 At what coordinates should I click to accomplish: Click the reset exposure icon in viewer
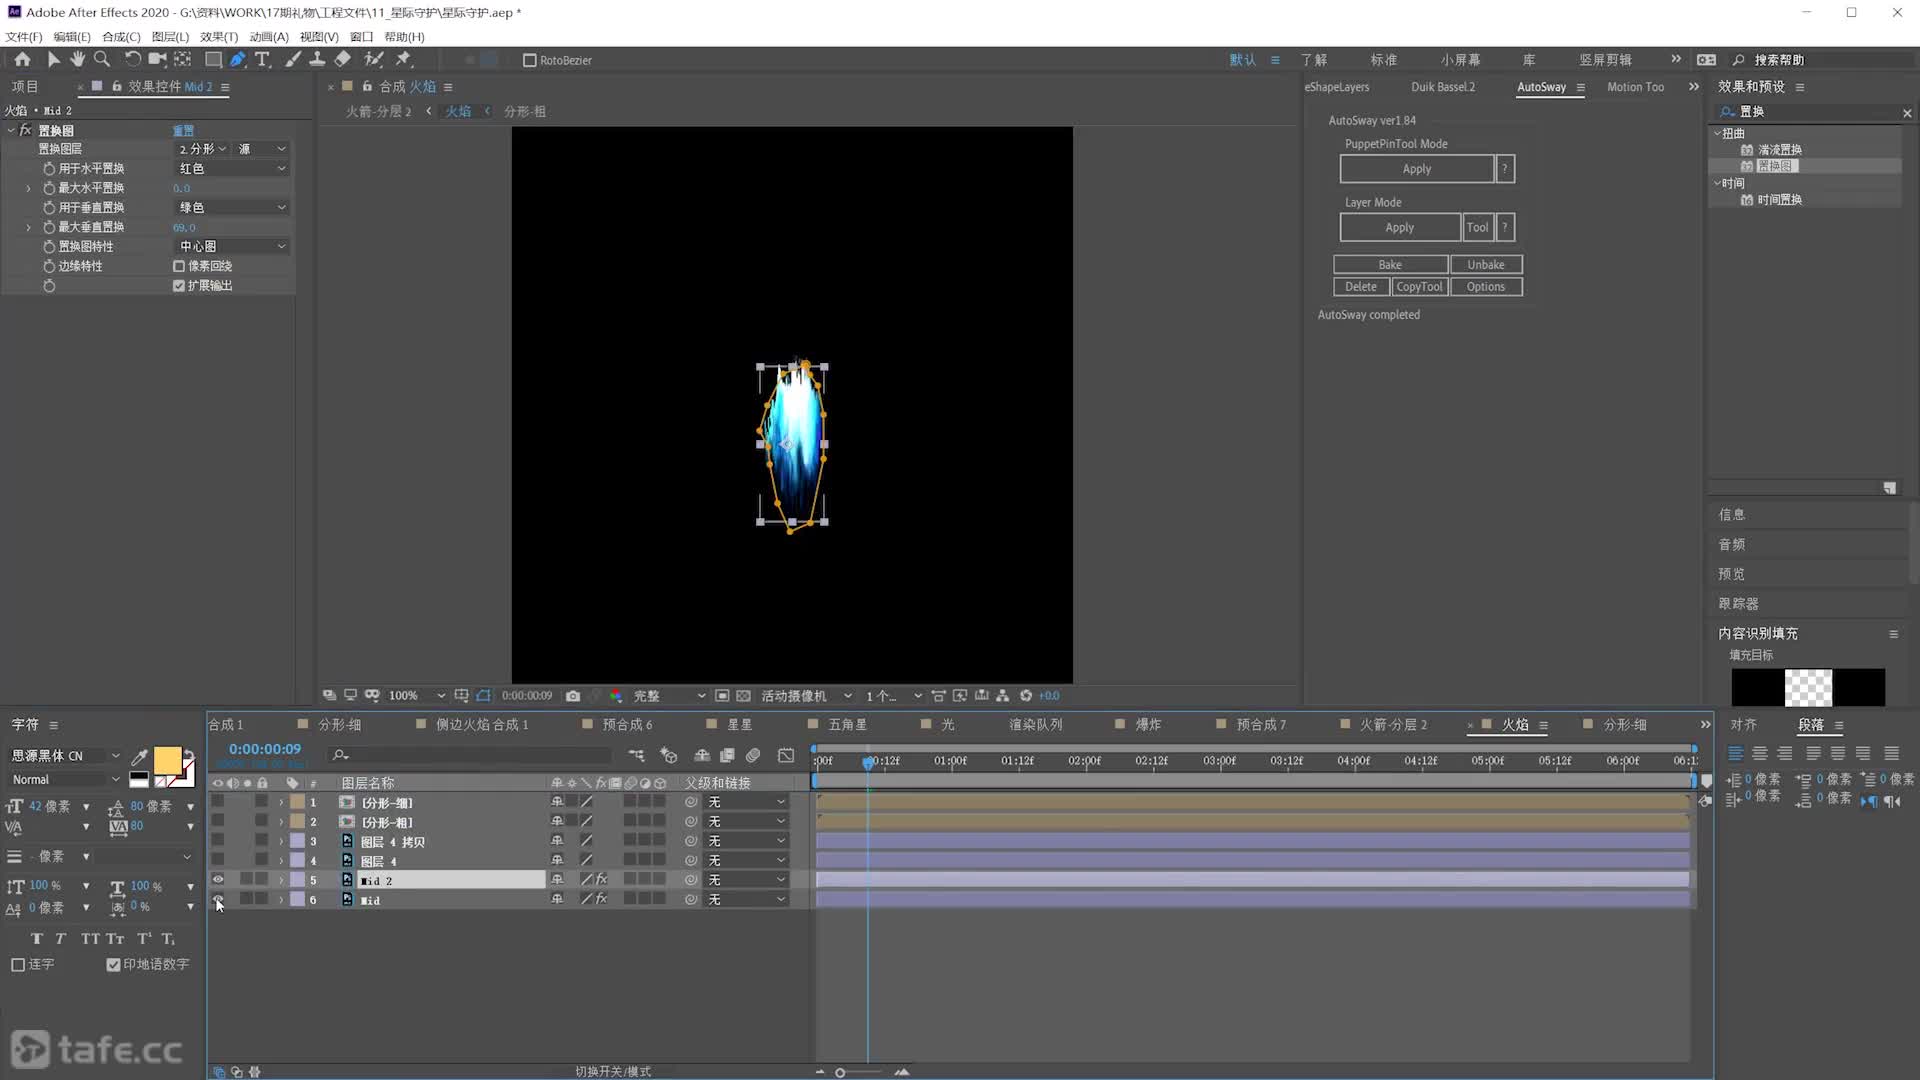pos(1026,695)
